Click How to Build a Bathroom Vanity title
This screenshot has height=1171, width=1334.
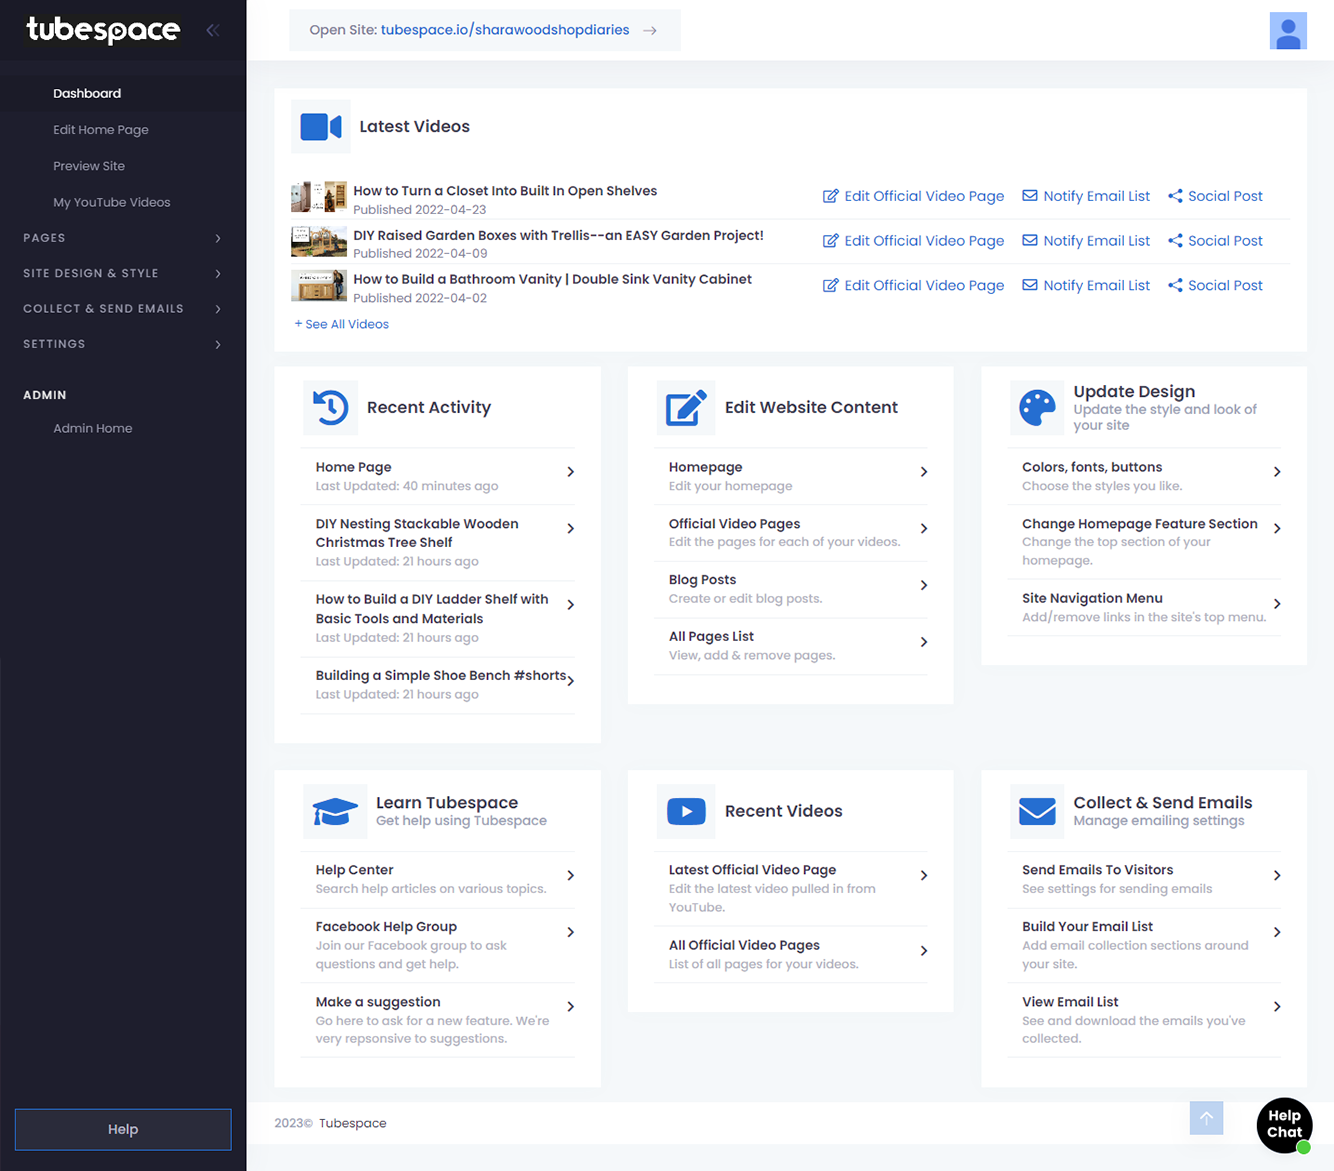552,279
